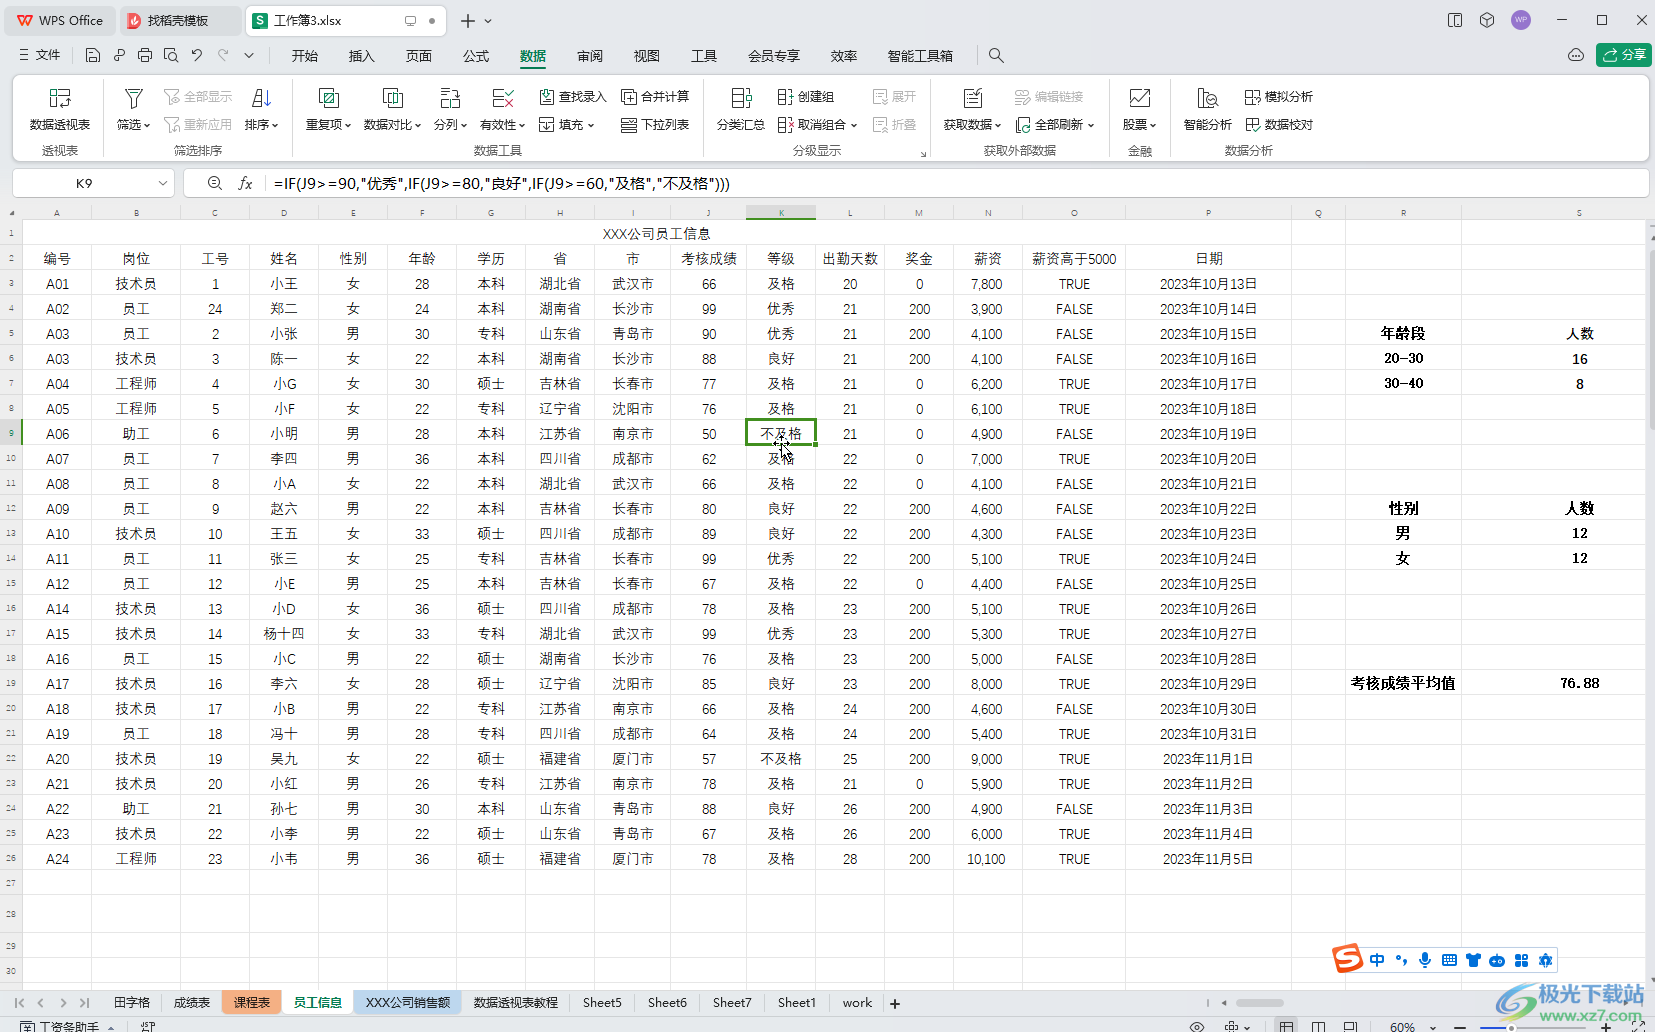Click the Sort (排序) icon
This screenshot has height=1032, width=1655.
261,98
